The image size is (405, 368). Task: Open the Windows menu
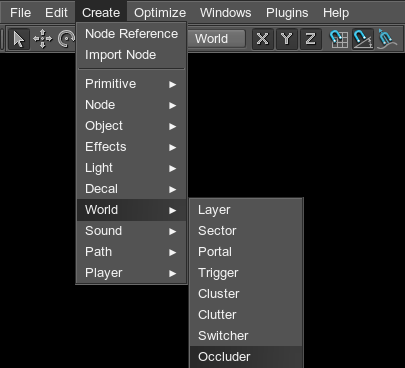(x=226, y=13)
